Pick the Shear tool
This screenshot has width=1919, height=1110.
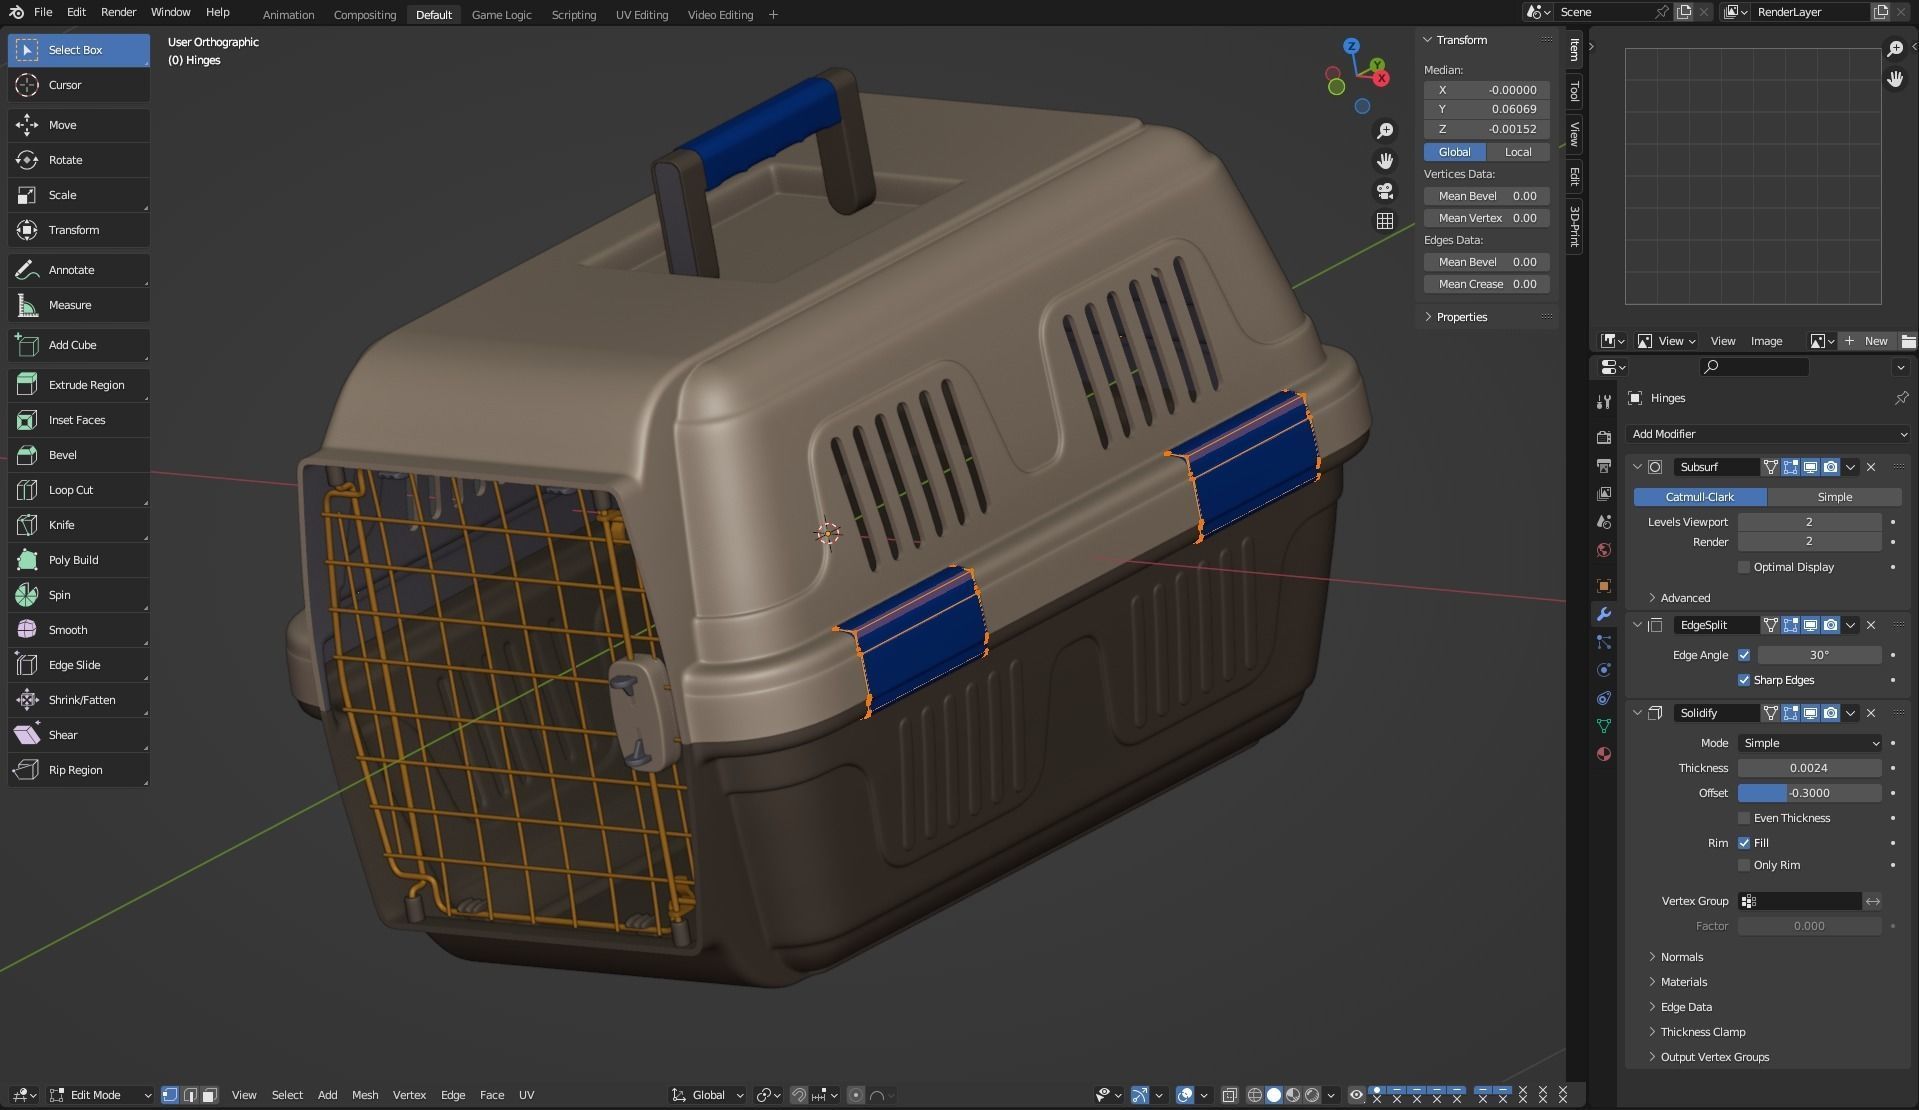79,735
